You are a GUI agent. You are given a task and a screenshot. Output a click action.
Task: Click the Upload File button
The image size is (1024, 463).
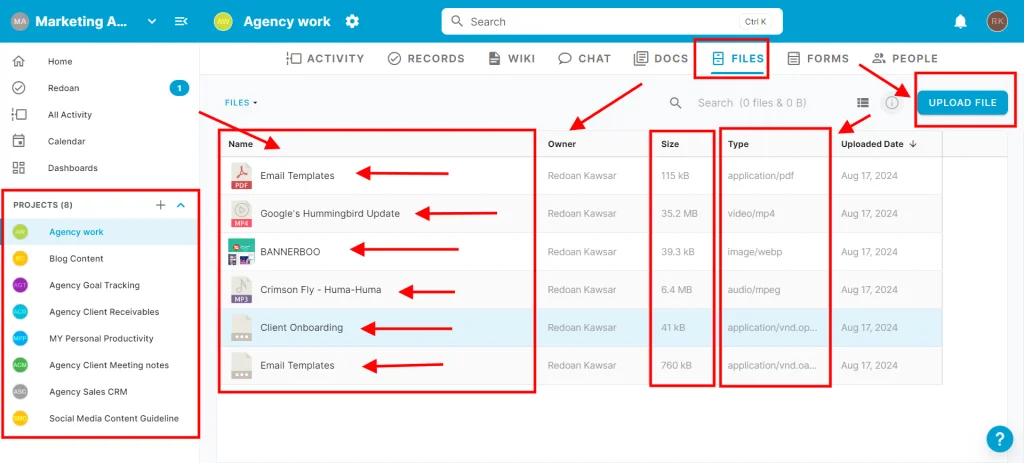tap(962, 103)
